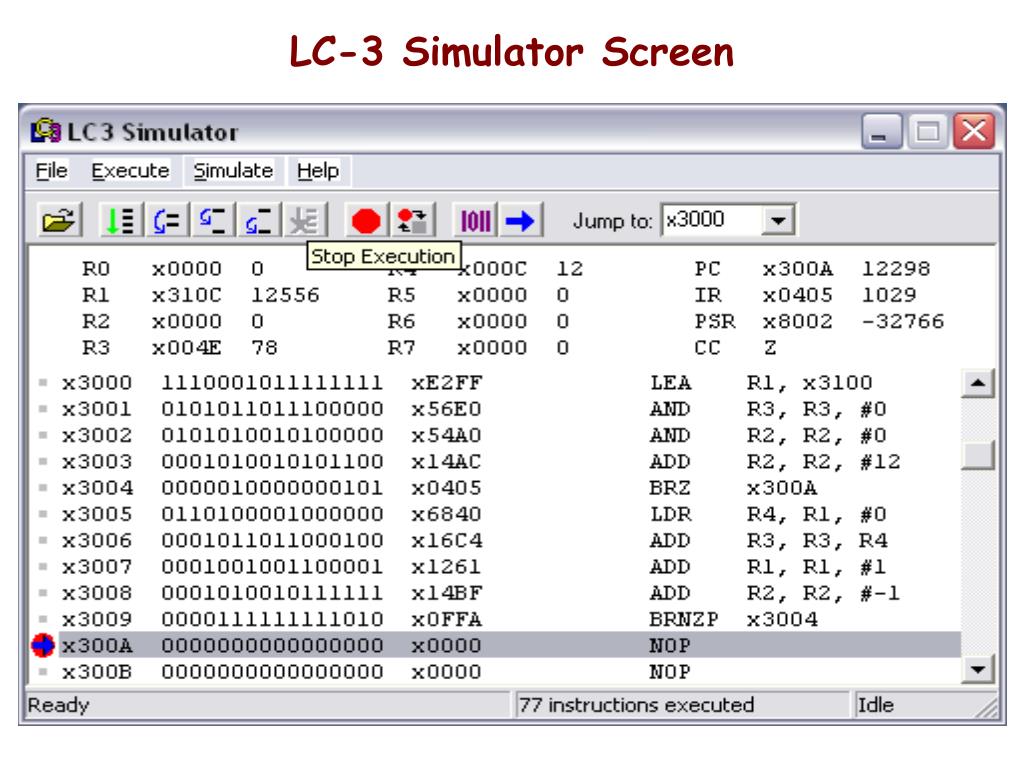Click the memory list scroll-down arrow

[x=978, y=670]
